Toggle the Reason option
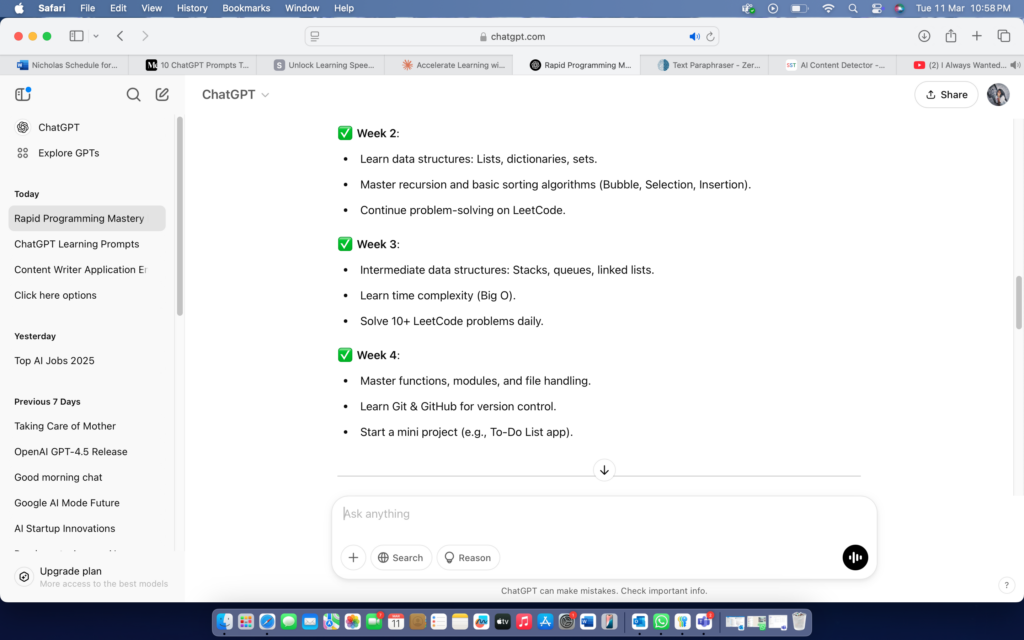The height and width of the screenshot is (640, 1024). pyautogui.click(x=467, y=557)
